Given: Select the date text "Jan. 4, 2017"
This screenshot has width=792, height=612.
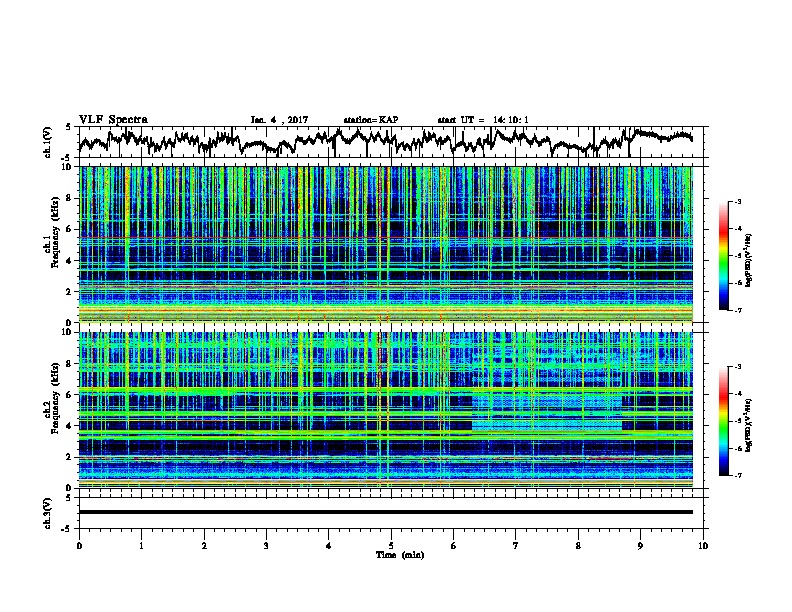Looking at the screenshot, I should point(279,120).
